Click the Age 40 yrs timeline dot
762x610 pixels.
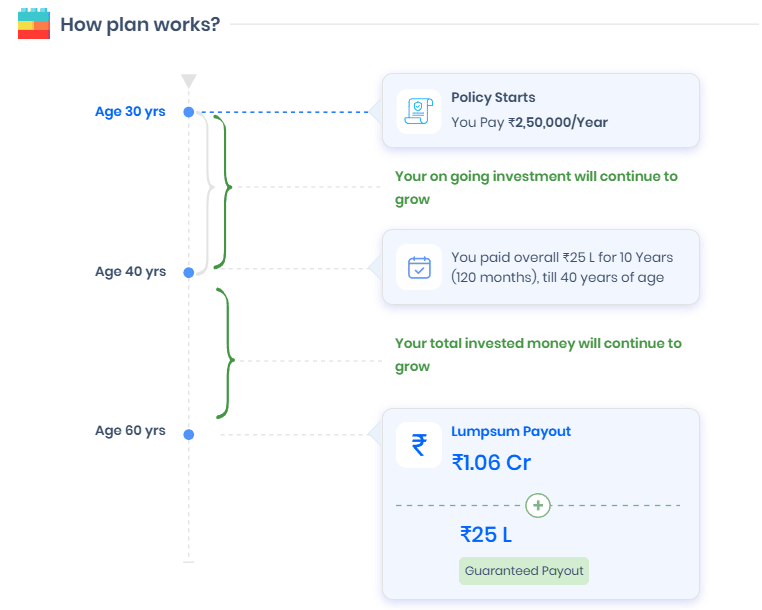point(189,272)
